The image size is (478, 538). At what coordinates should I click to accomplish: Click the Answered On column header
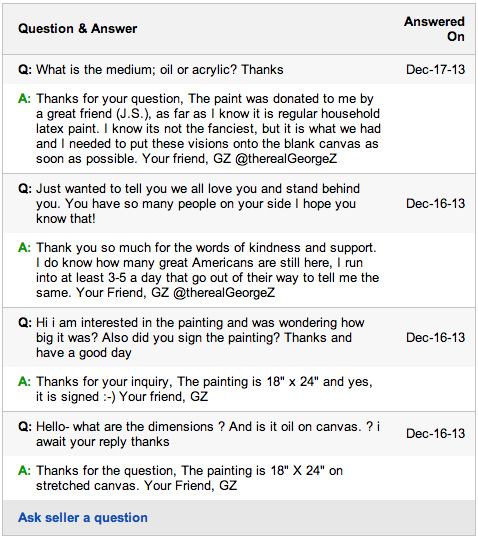tap(434, 29)
